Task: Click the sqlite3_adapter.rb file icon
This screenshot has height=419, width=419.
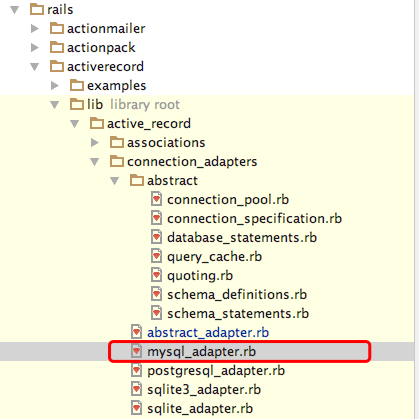Action: coord(136,389)
